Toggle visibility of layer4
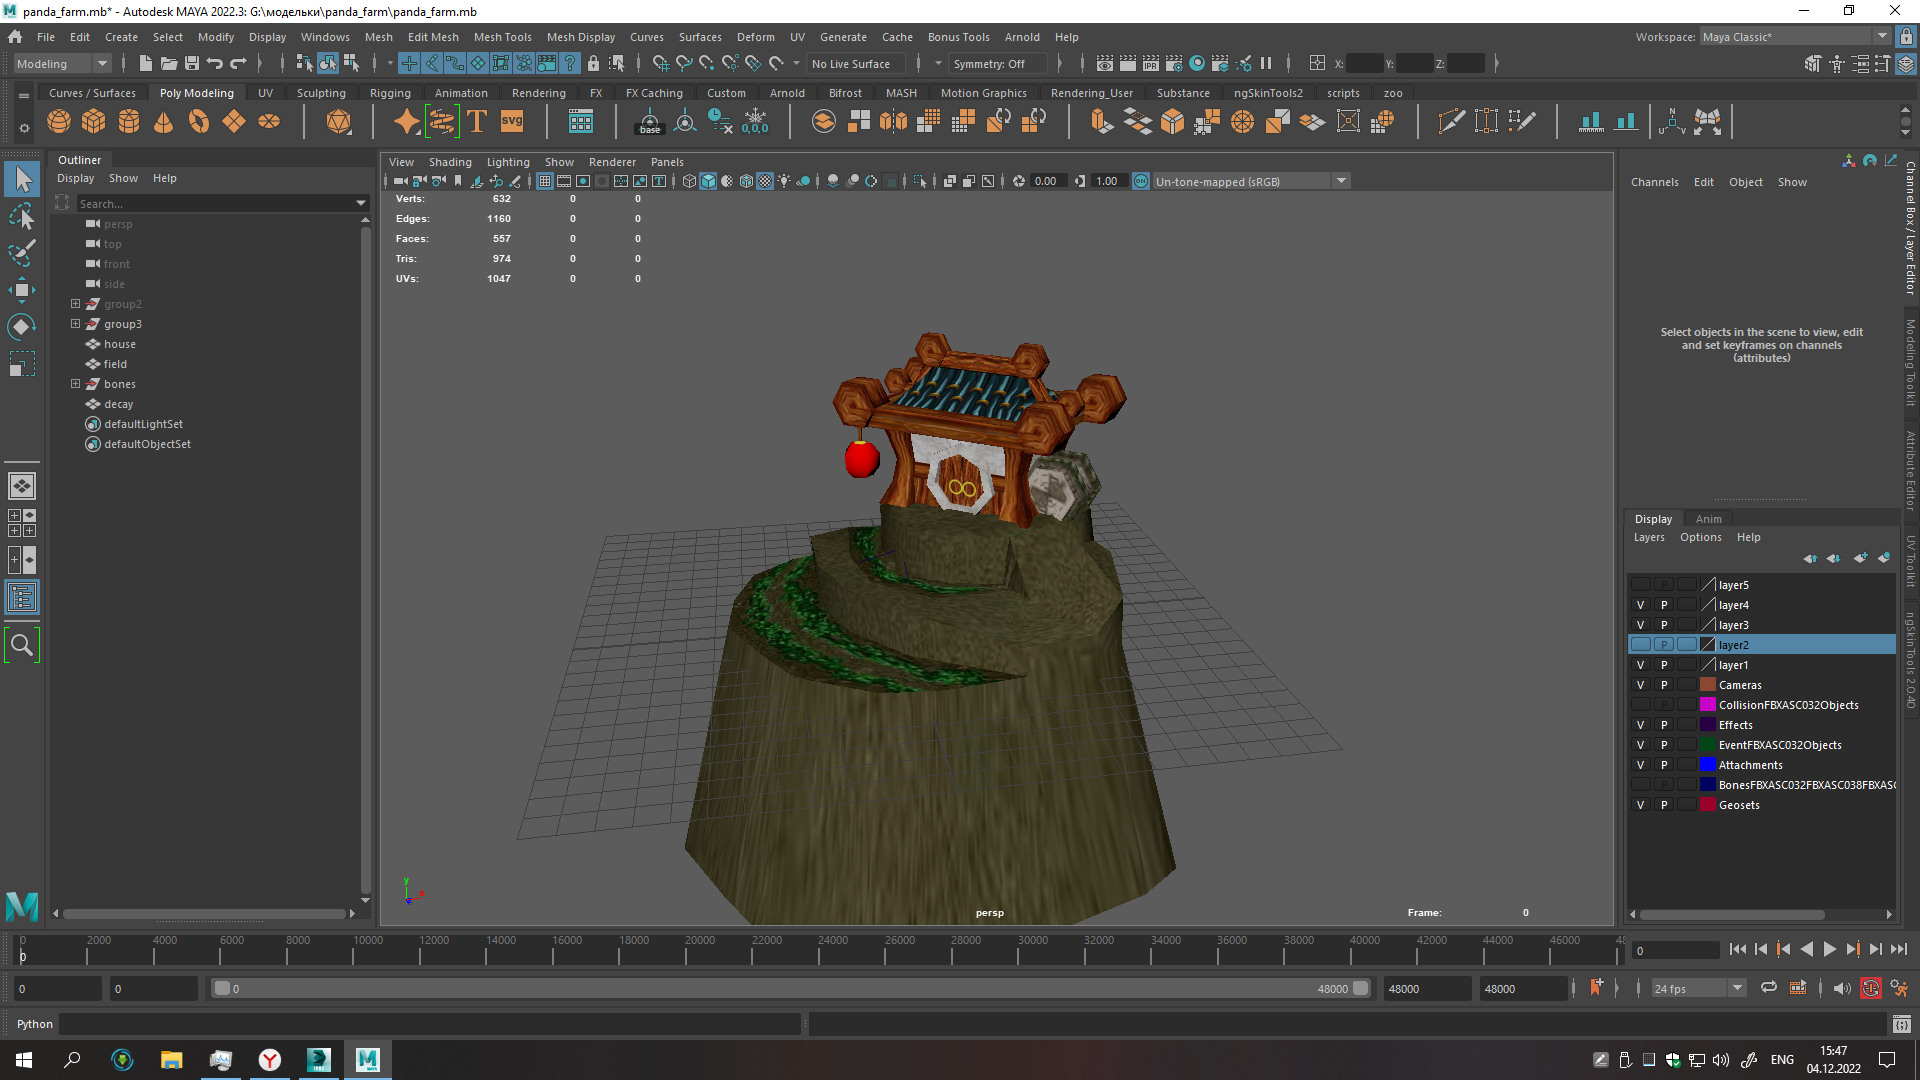The width and height of the screenshot is (1920, 1080). [x=1640, y=605]
